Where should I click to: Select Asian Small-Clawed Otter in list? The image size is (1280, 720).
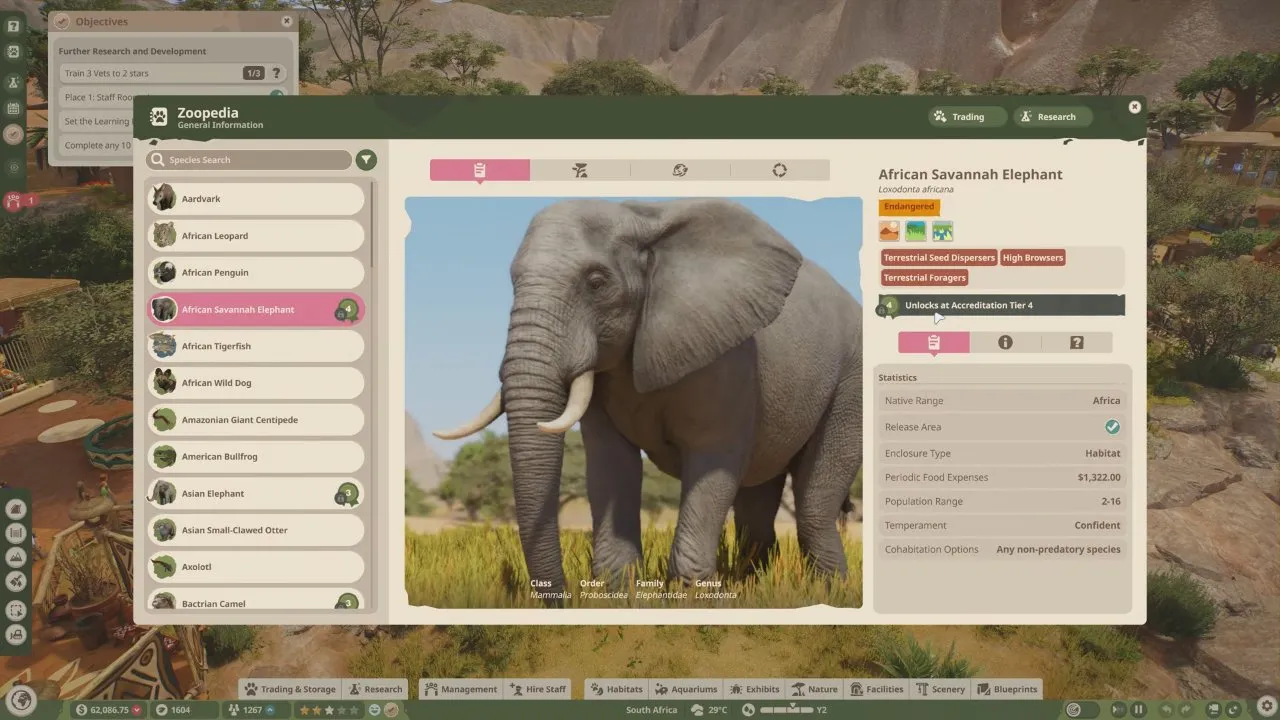tap(257, 530)
